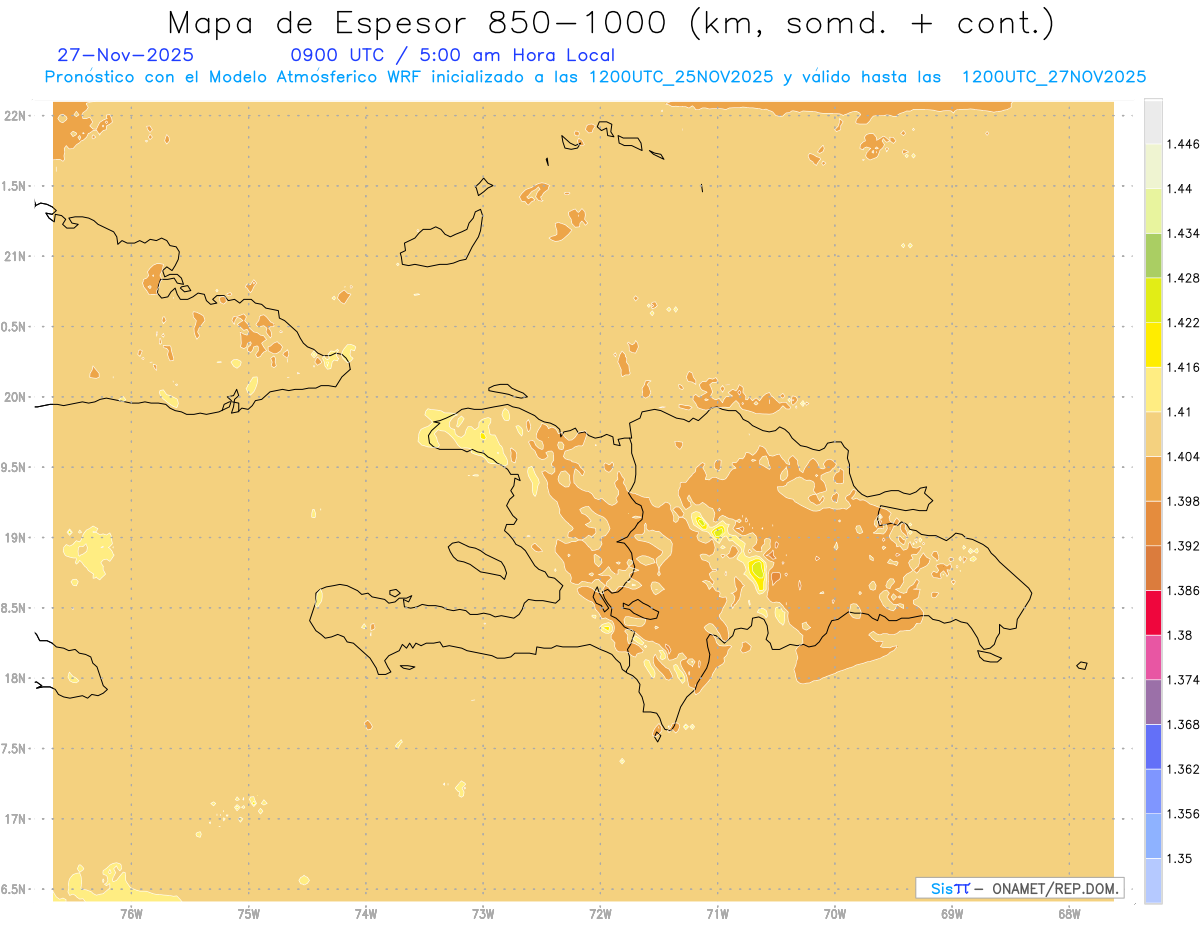Click the '72W' longitude label

(x=601, y=914)
